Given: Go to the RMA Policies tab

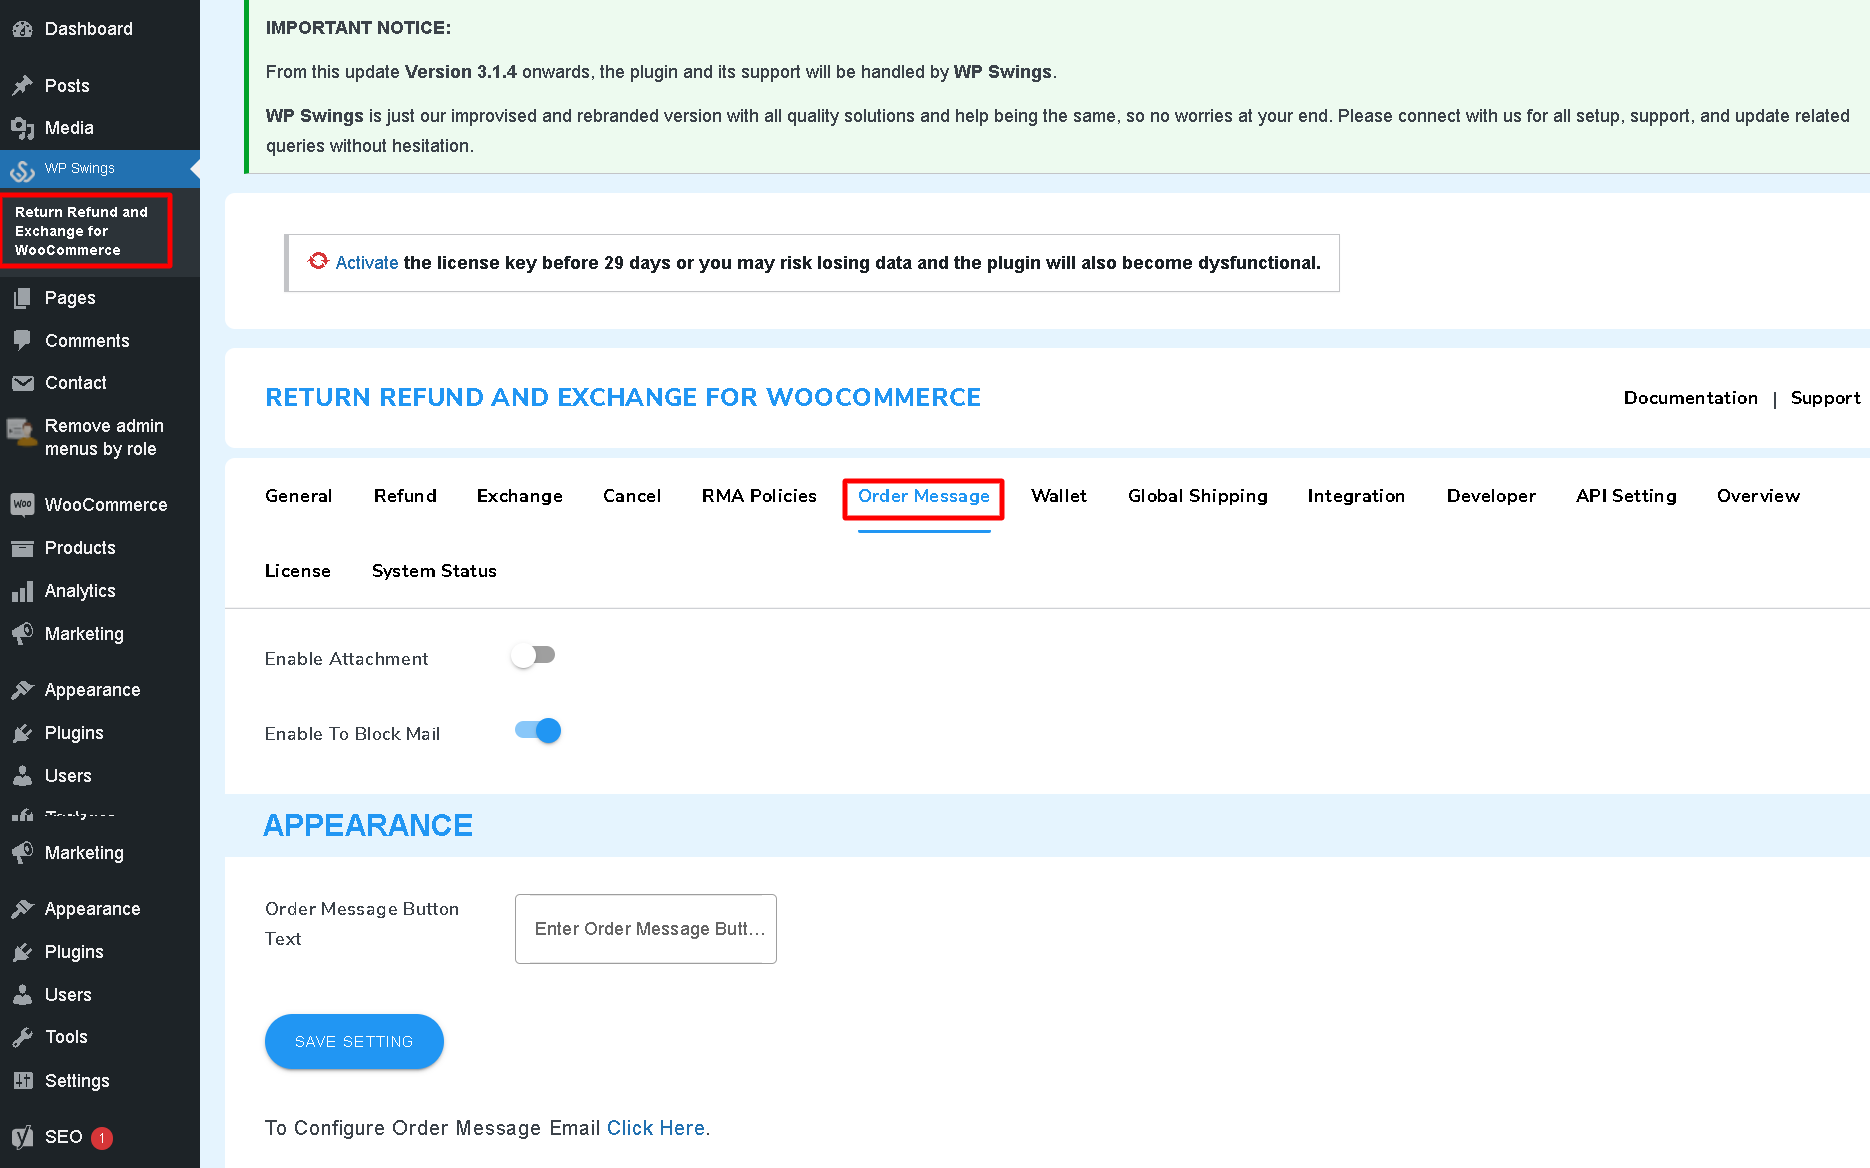Looking at the screenshot, I should tap(759, 496).
